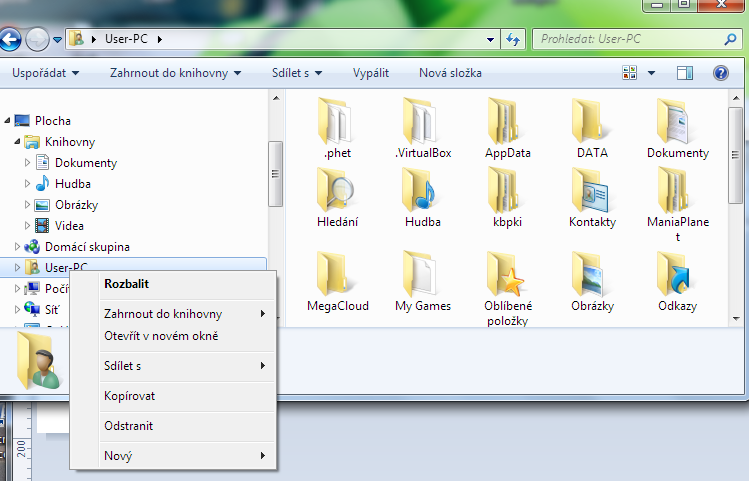Click the Vypálit toolbar button
The width and height of the screenshot is (749, 481).
[x=371, y=73]
